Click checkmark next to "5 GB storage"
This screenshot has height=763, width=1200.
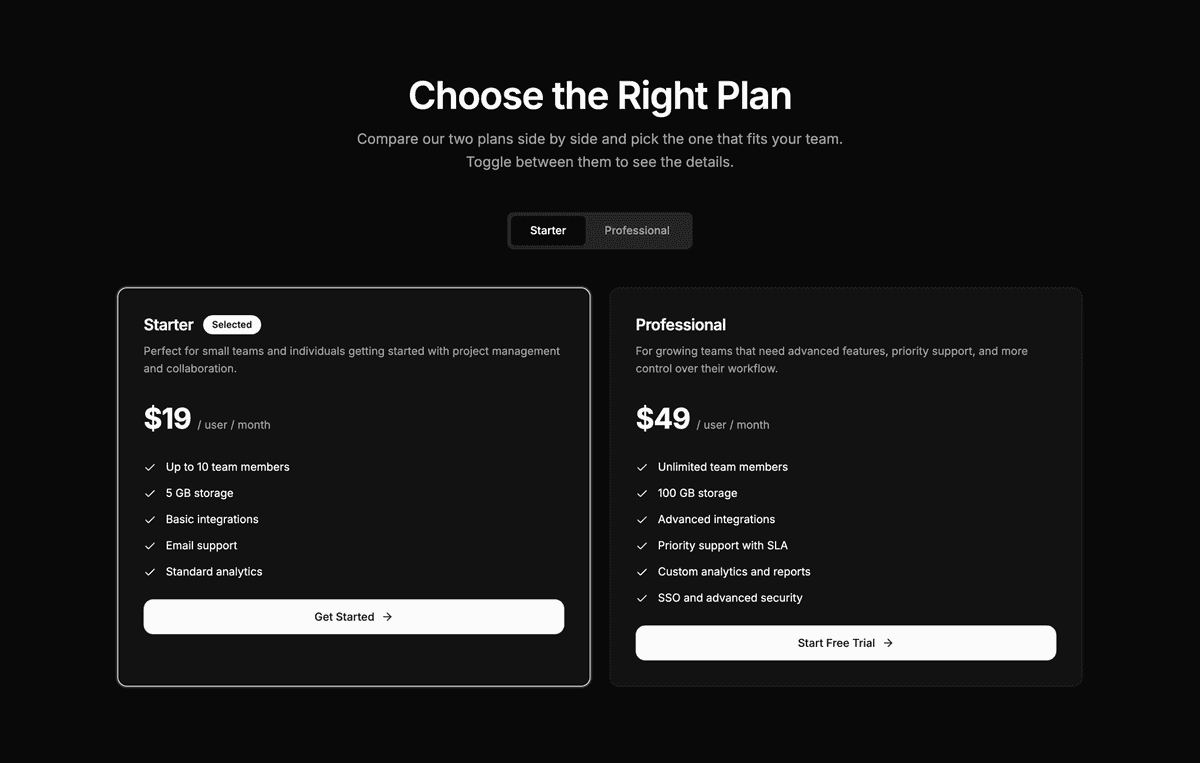point(148,493)
